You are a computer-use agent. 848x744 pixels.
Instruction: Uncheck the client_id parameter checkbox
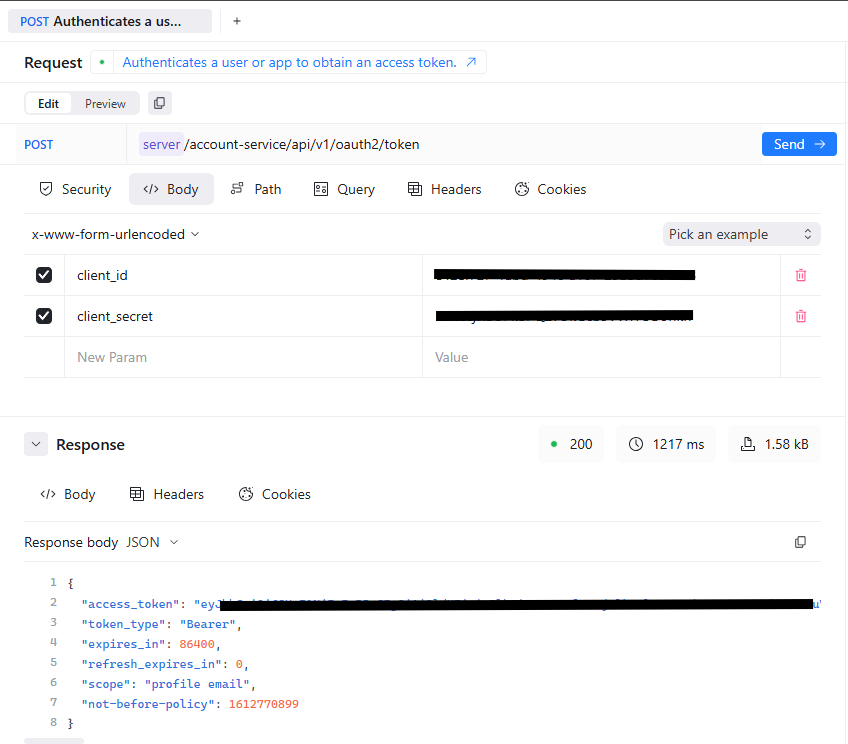tap(44, 275)
